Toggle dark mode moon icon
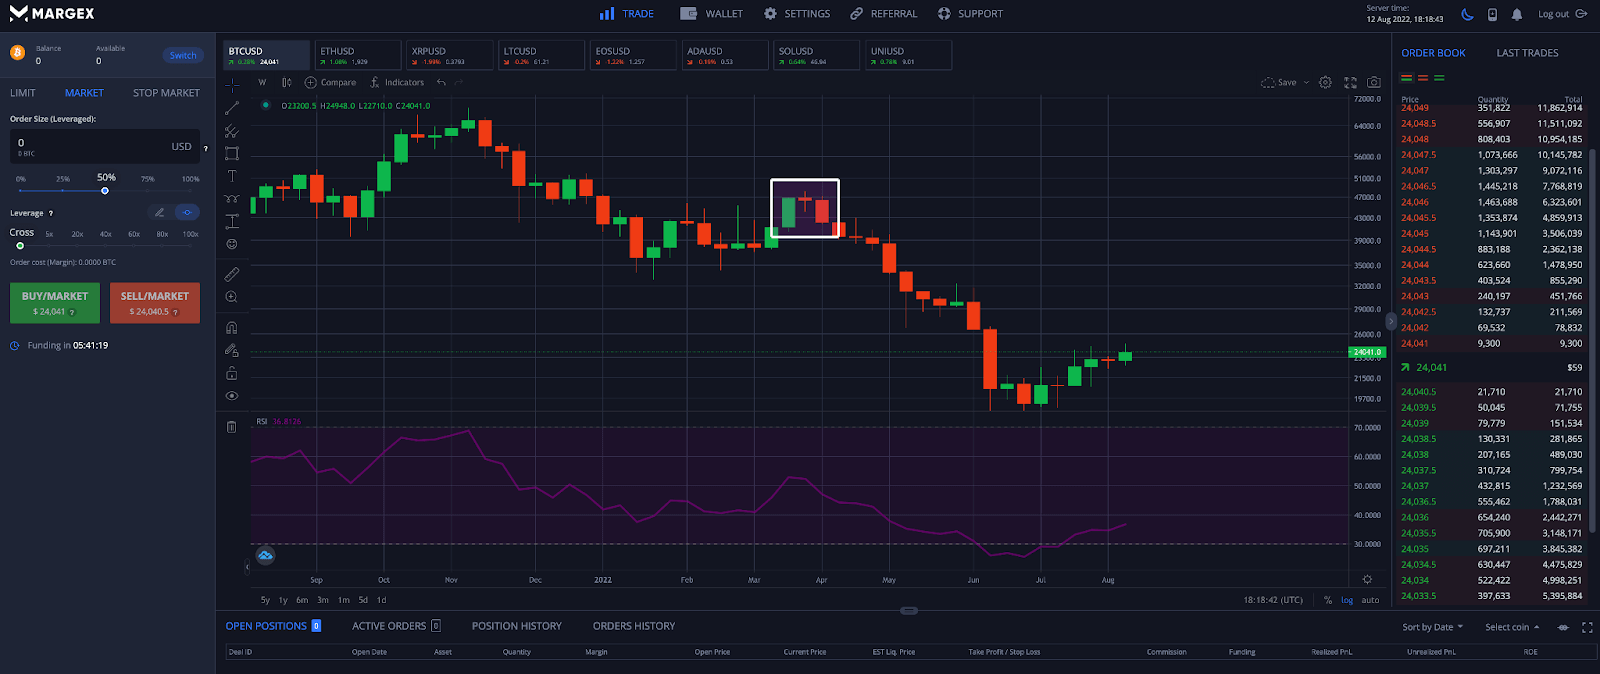The height and width of the screenshot is (674, 1600). pyautogui.click(x=1467, y=14)
